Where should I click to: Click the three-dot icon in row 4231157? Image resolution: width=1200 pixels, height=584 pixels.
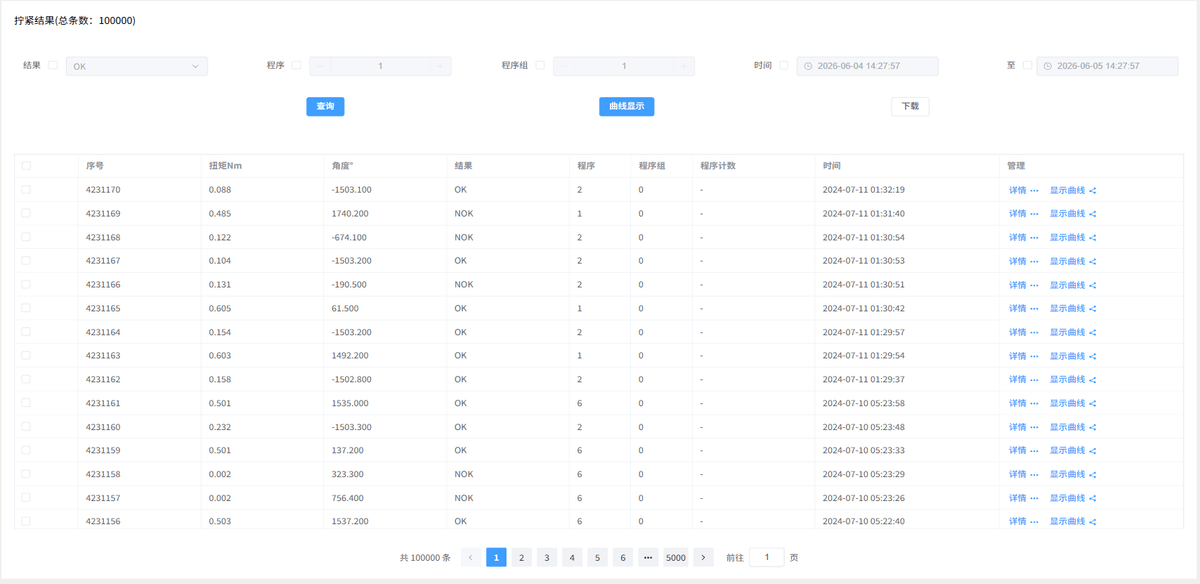tap(1034, 498)
